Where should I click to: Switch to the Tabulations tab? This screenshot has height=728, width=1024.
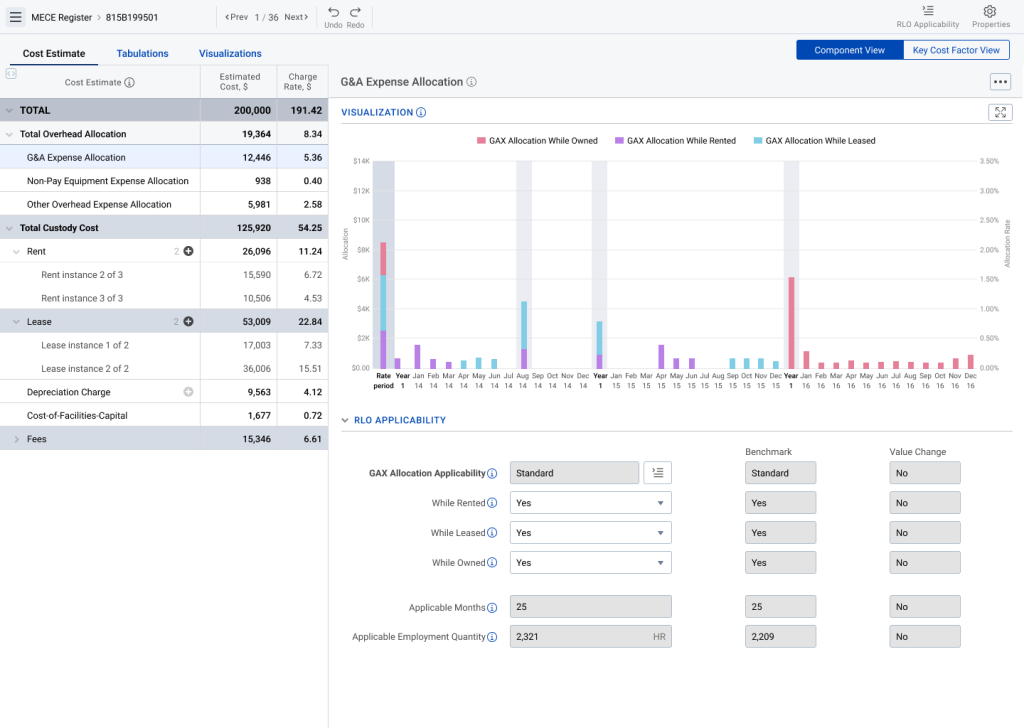tap(142, 53)
